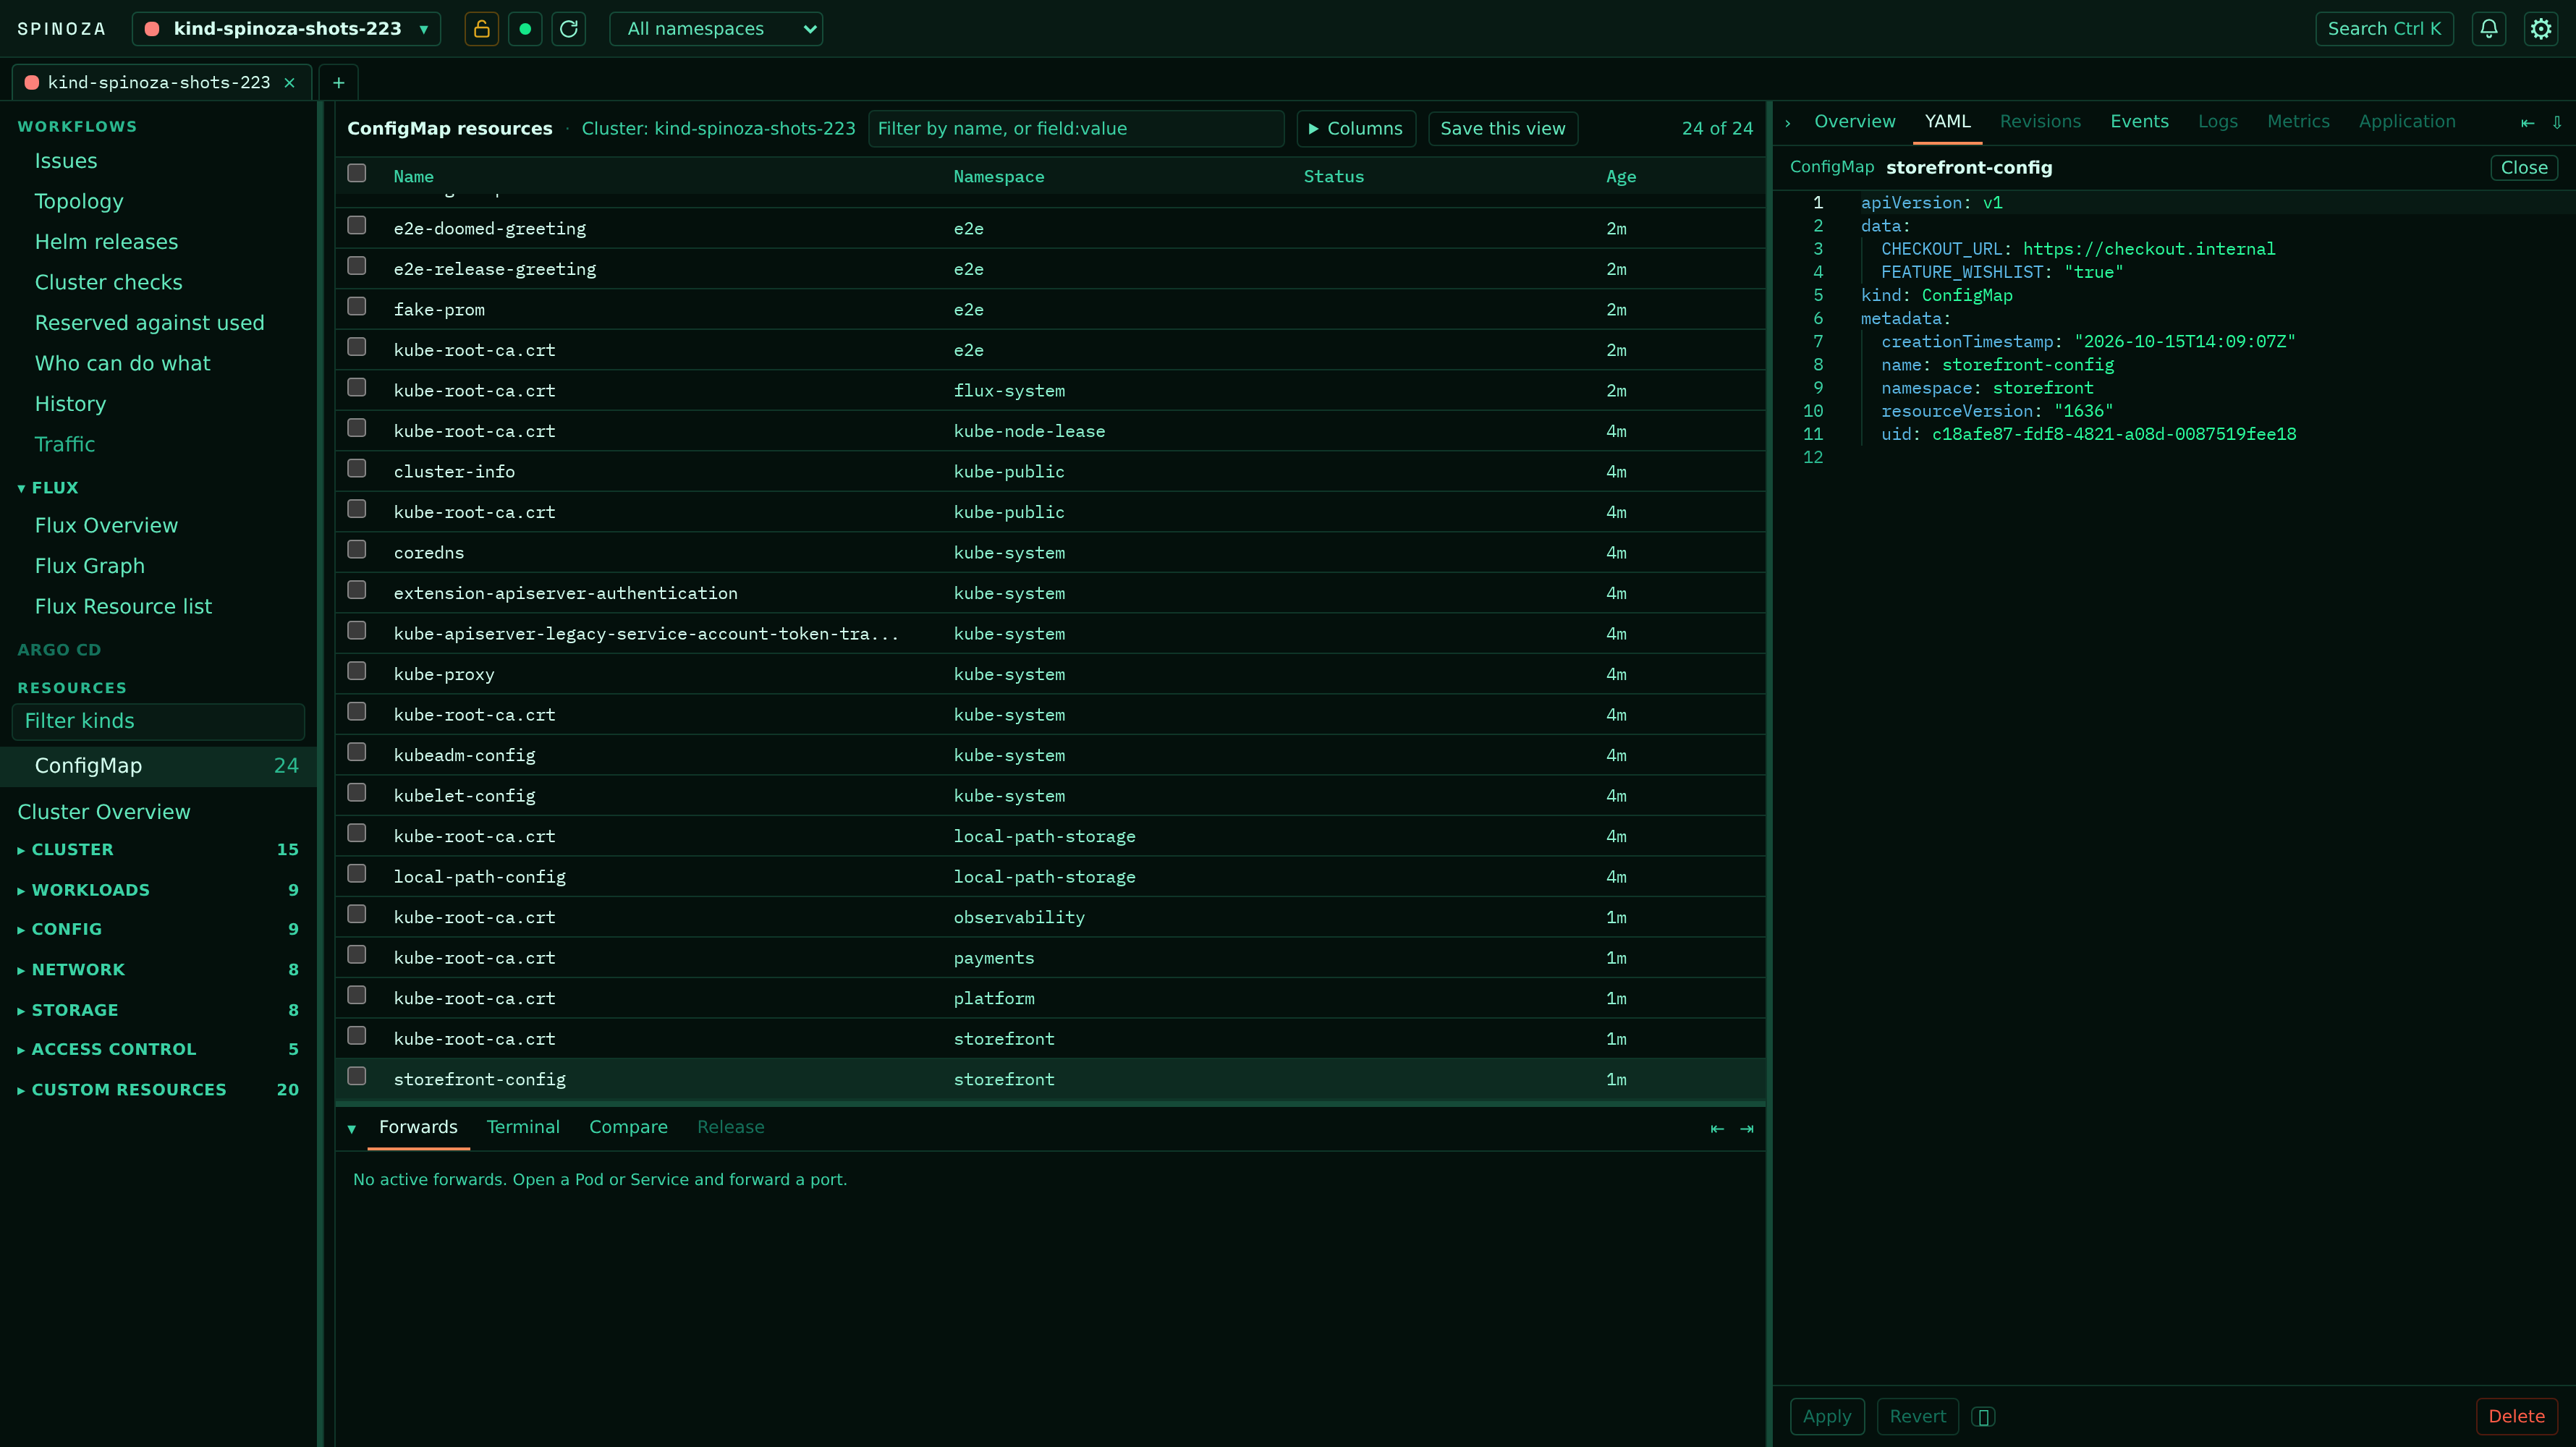The image size is (2576, 1447).
Task: Click the Save this view button
Action: [x=1503, y=129]
